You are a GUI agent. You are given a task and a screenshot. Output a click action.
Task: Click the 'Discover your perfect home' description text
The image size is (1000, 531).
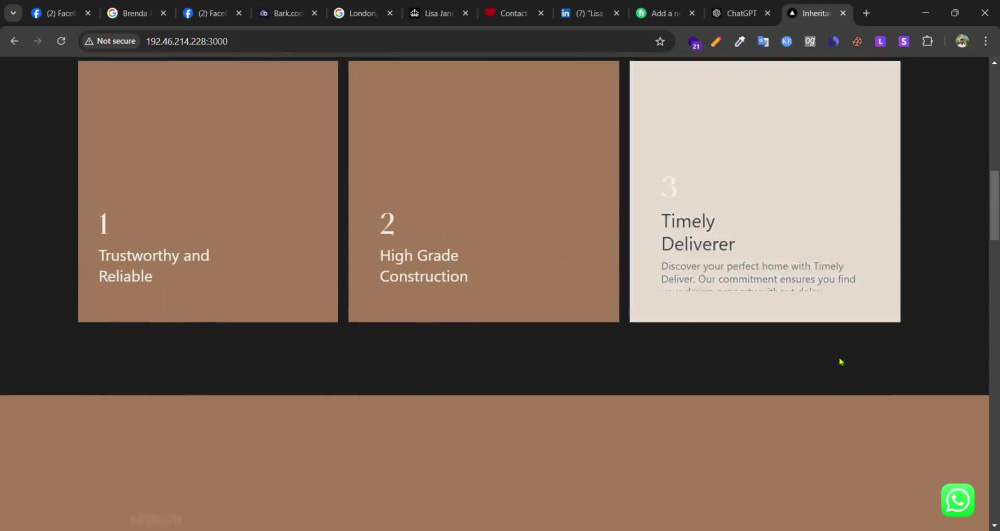[758, 279]
